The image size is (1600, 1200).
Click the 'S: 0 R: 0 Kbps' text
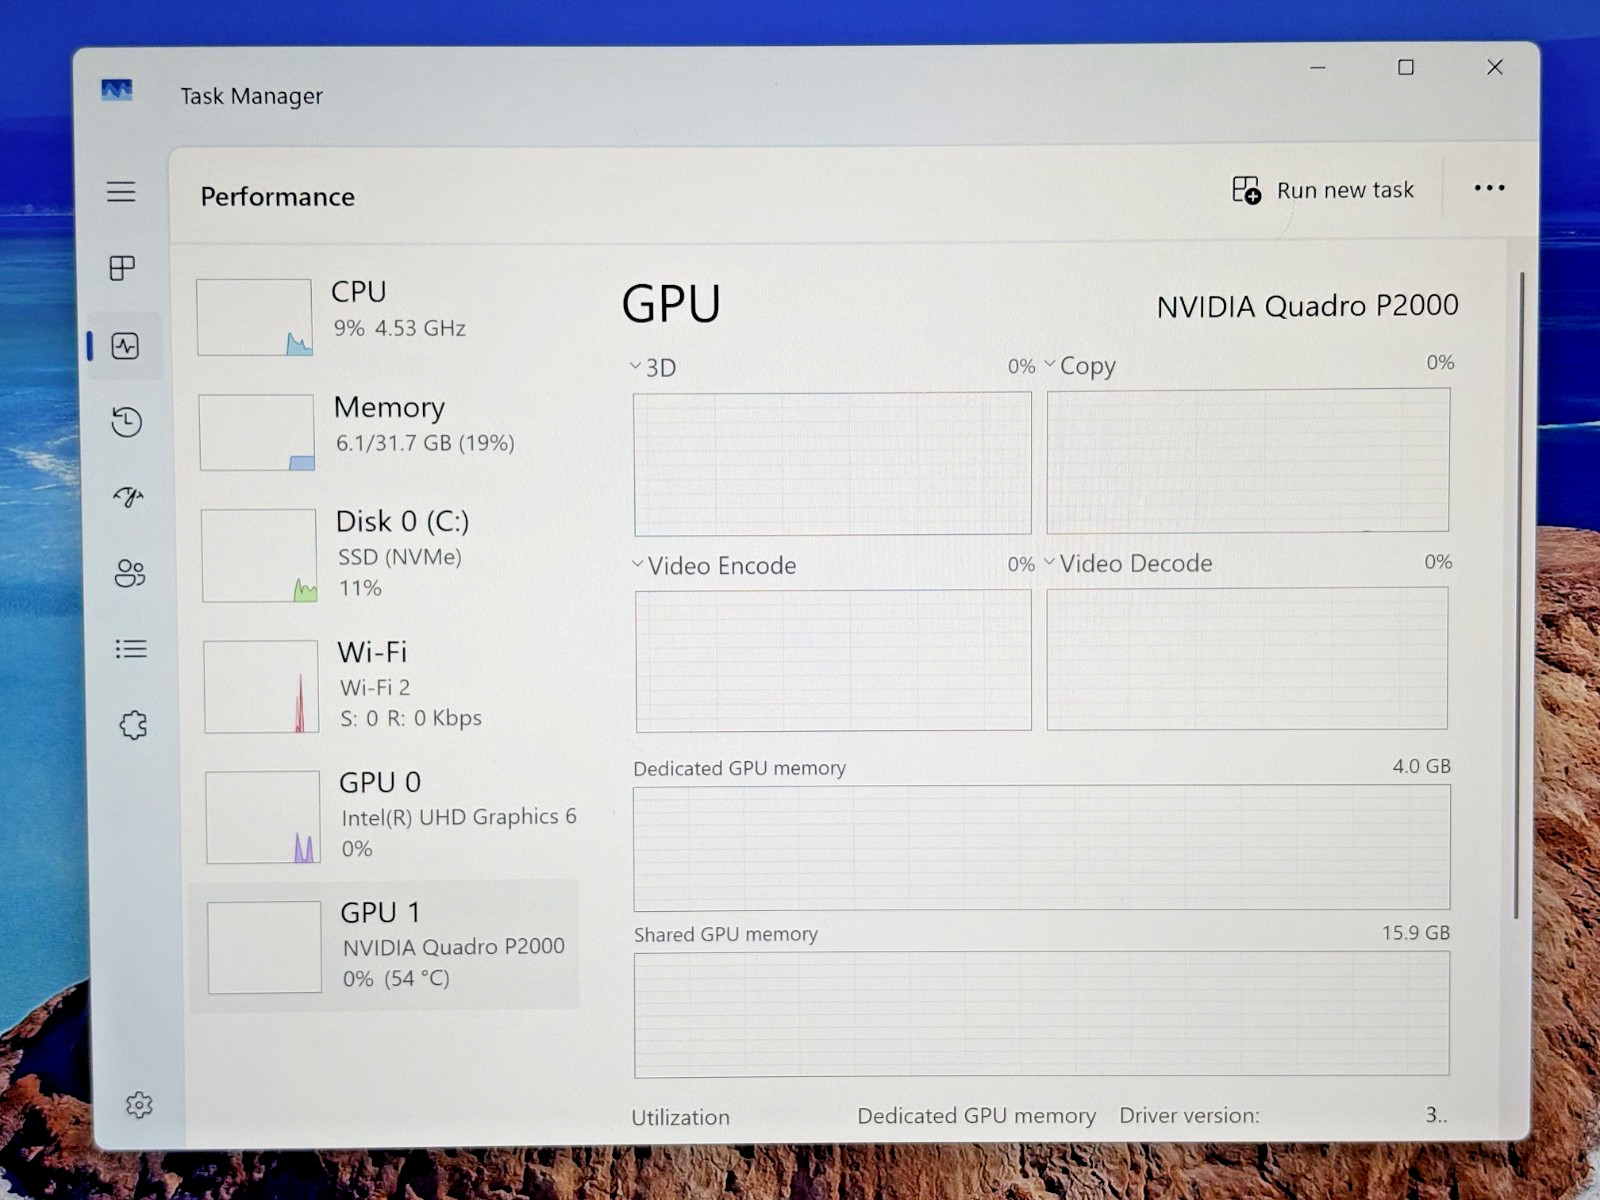(x=410, y=718)
